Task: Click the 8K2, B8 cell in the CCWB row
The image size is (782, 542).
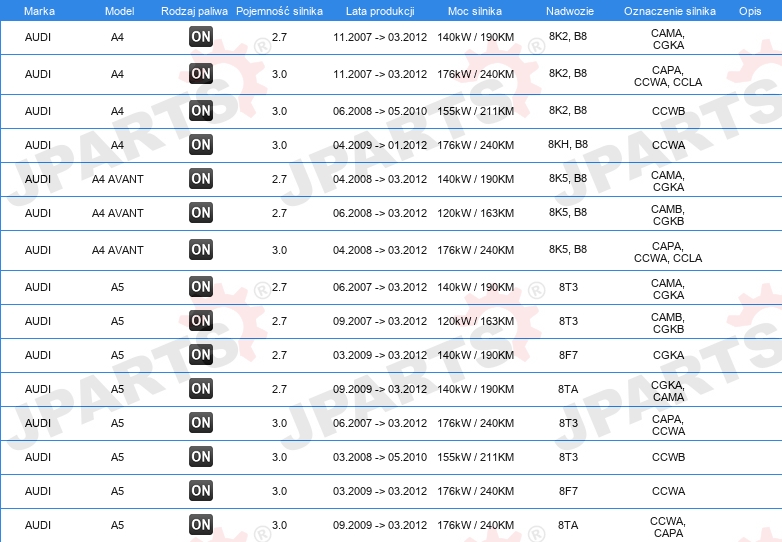Action: click(x=568, y=110)
